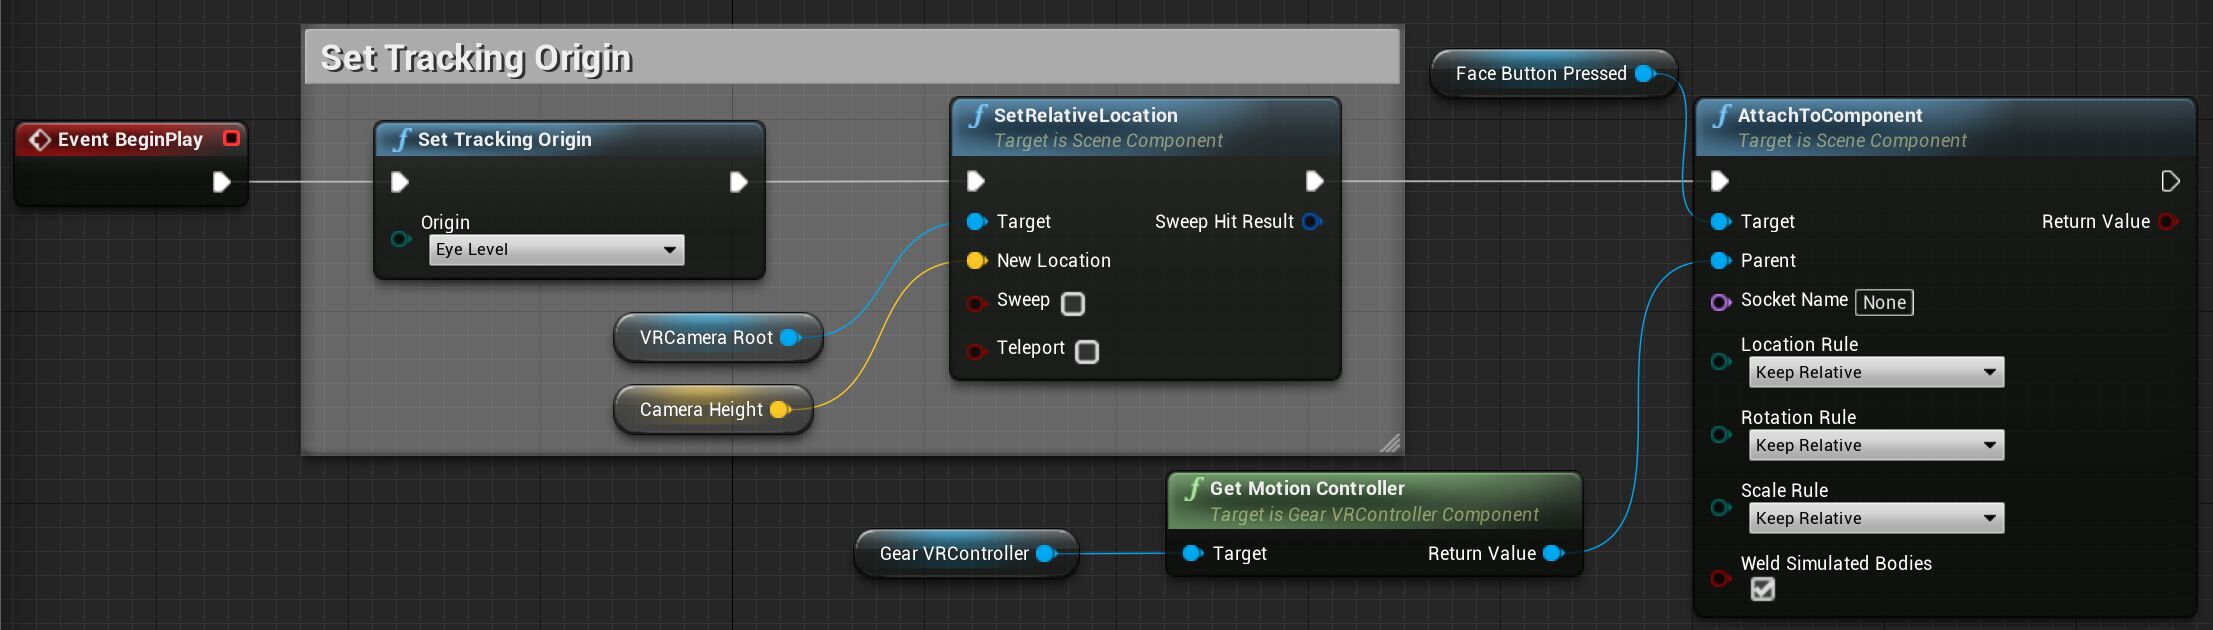Click AttachToComponent exec output pin
This screenshot has height=630, width=2213.
[2170, 181]
